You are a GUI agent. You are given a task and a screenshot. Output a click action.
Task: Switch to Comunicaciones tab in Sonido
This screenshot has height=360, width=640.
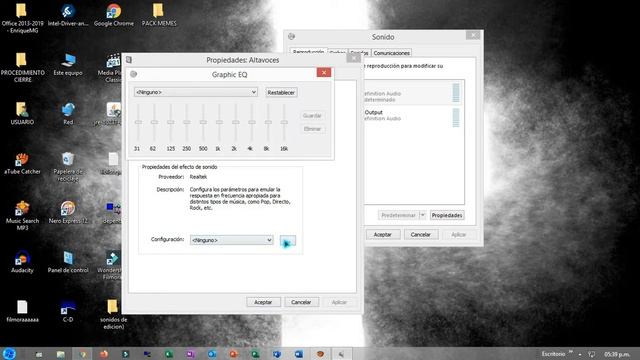tap(391, 53)
